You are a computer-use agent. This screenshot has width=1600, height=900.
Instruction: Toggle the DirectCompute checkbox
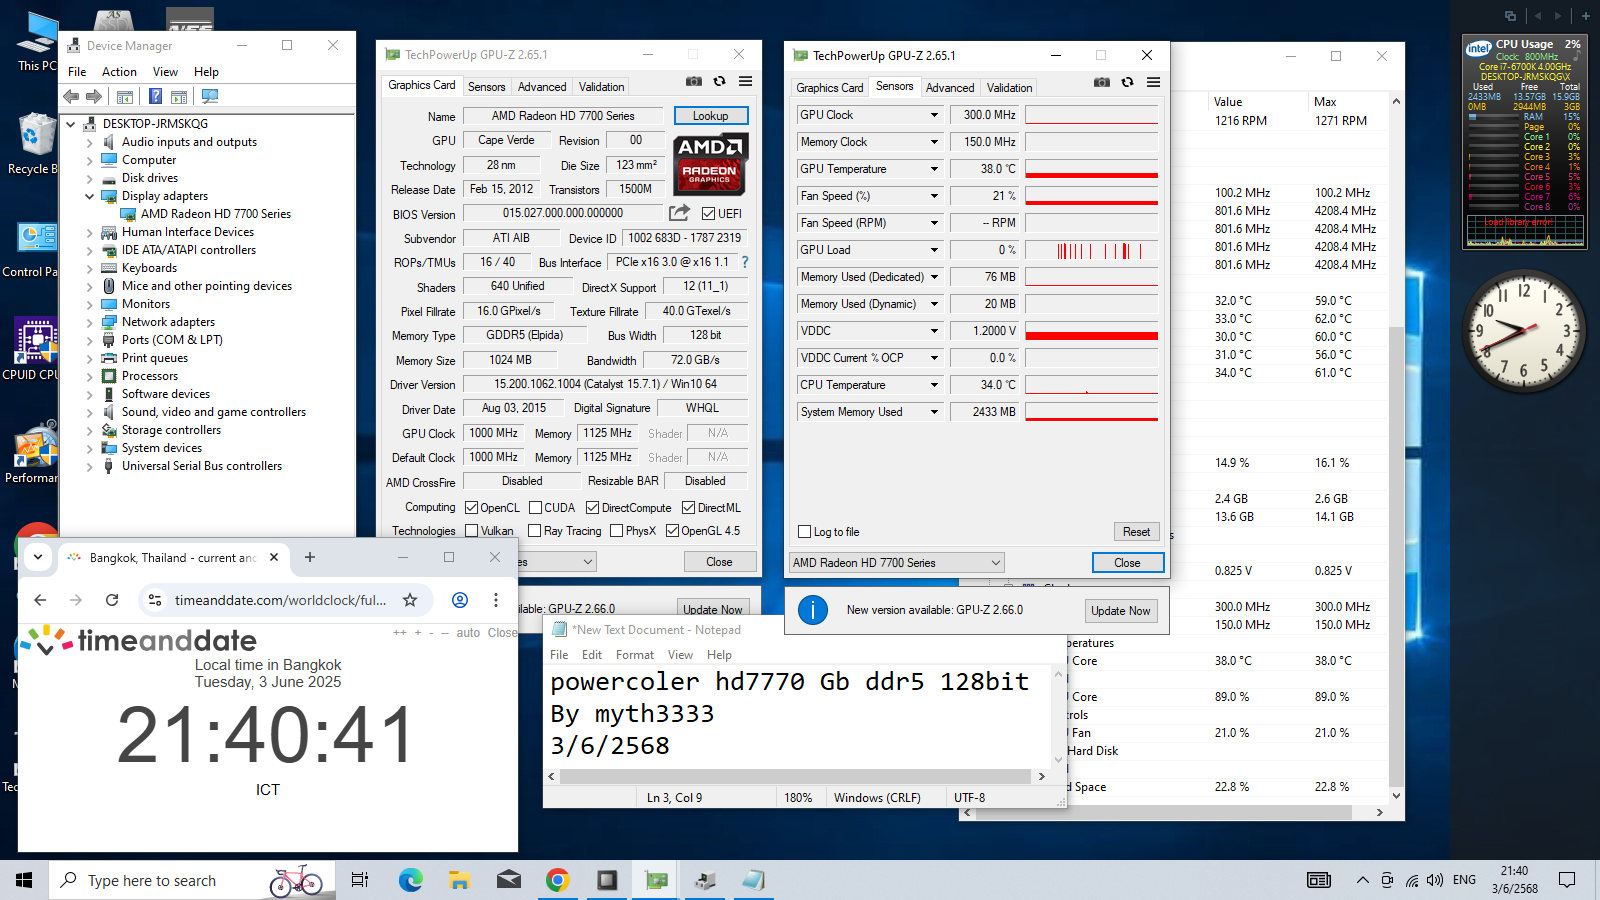coord(592,507)
